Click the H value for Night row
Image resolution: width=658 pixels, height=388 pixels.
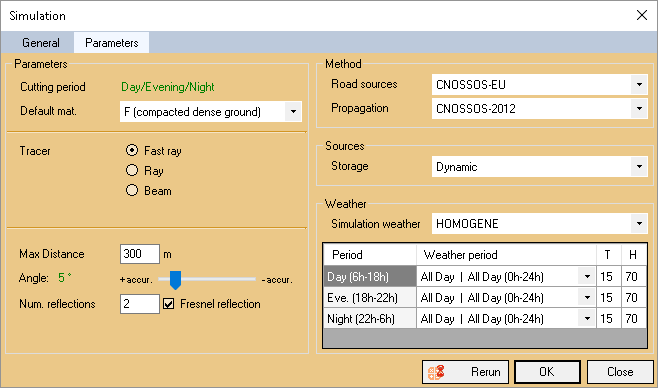tap(633, 318)
